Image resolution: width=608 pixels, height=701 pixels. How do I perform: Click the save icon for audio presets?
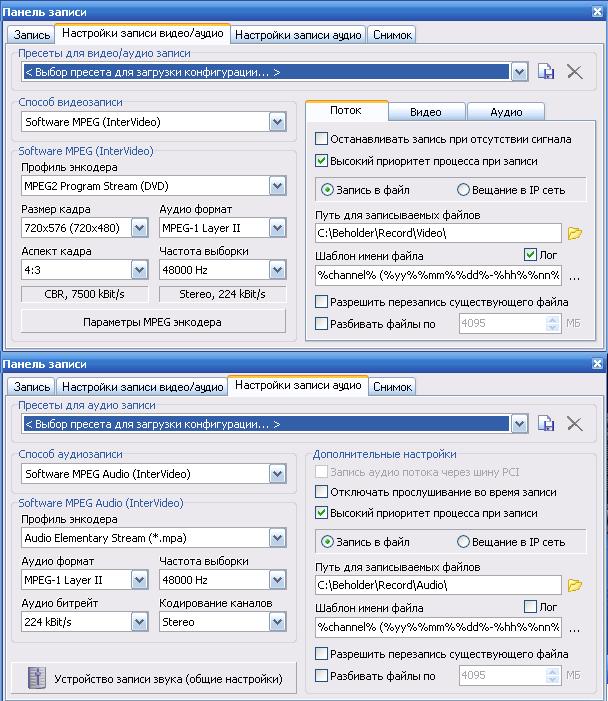(x=546, y=424)
